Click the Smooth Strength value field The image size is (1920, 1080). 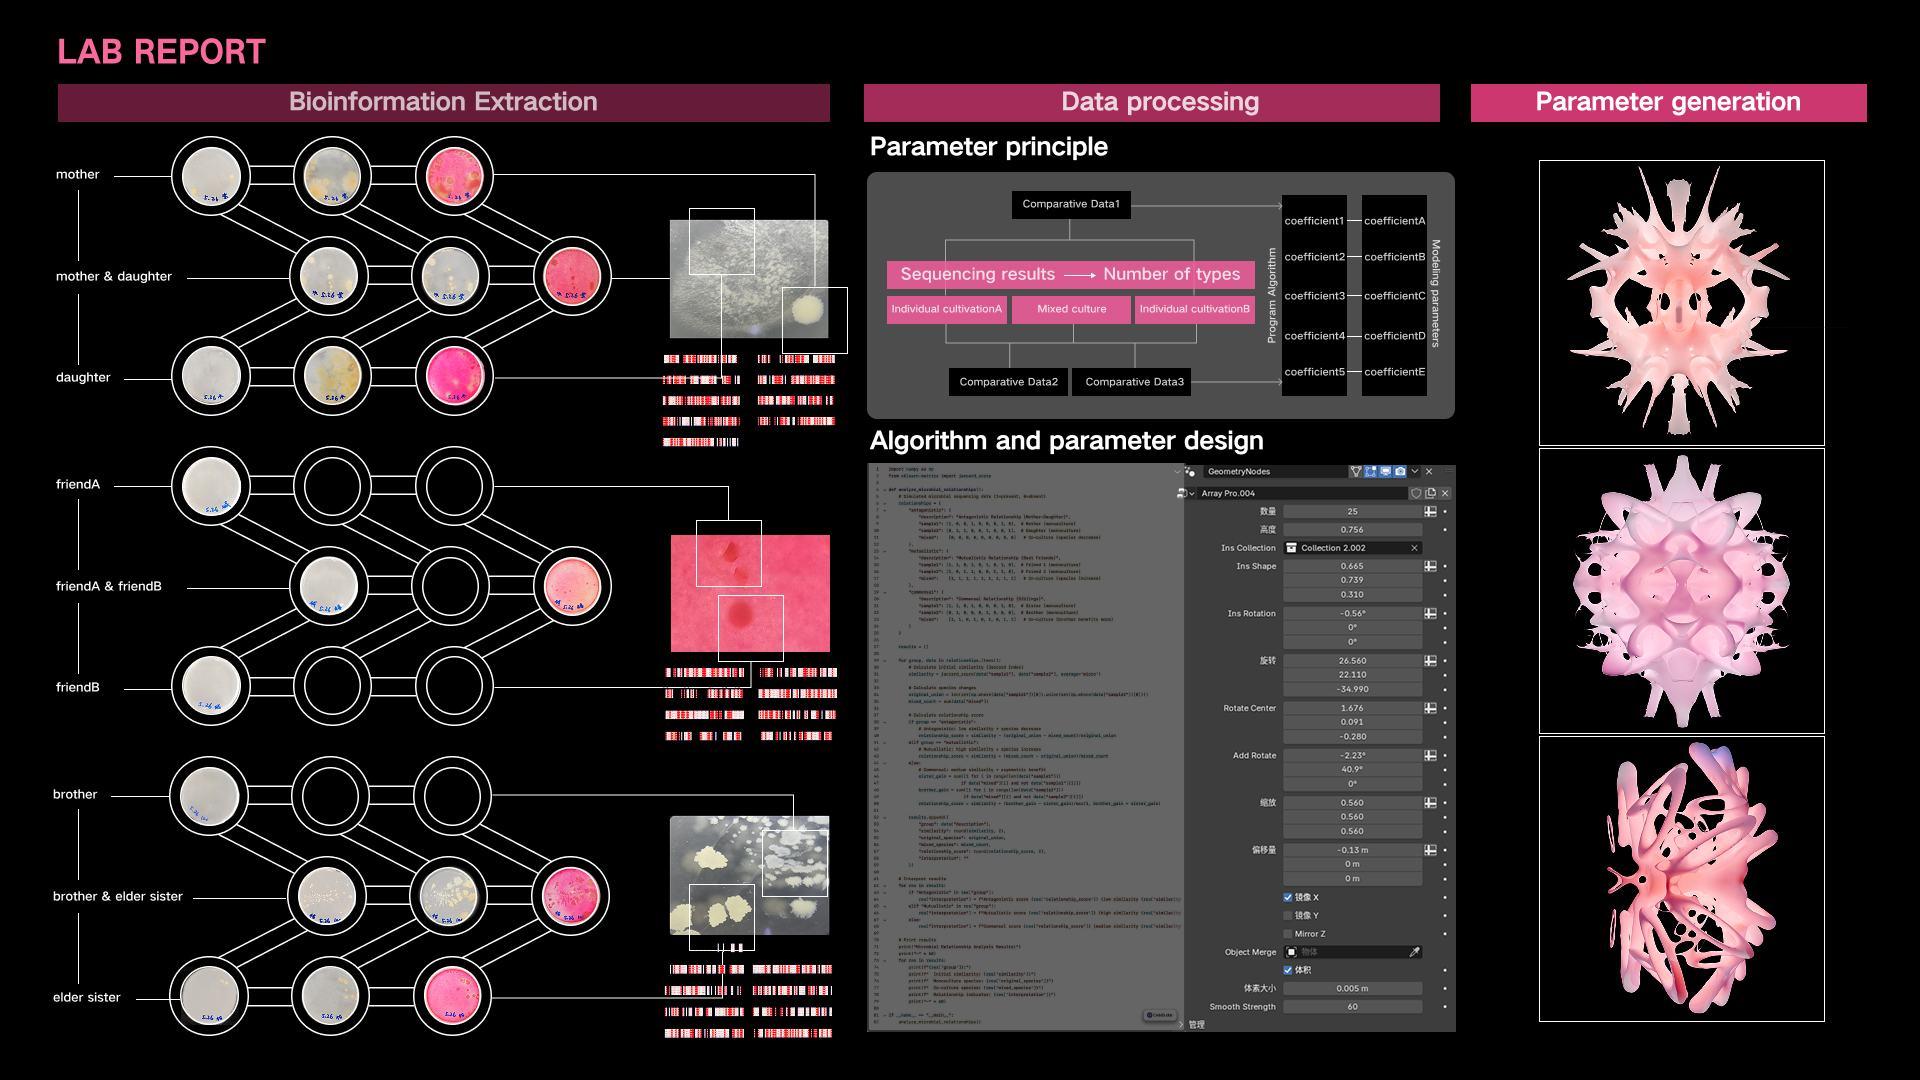pyautogui.click(x=1352, y=1007)
